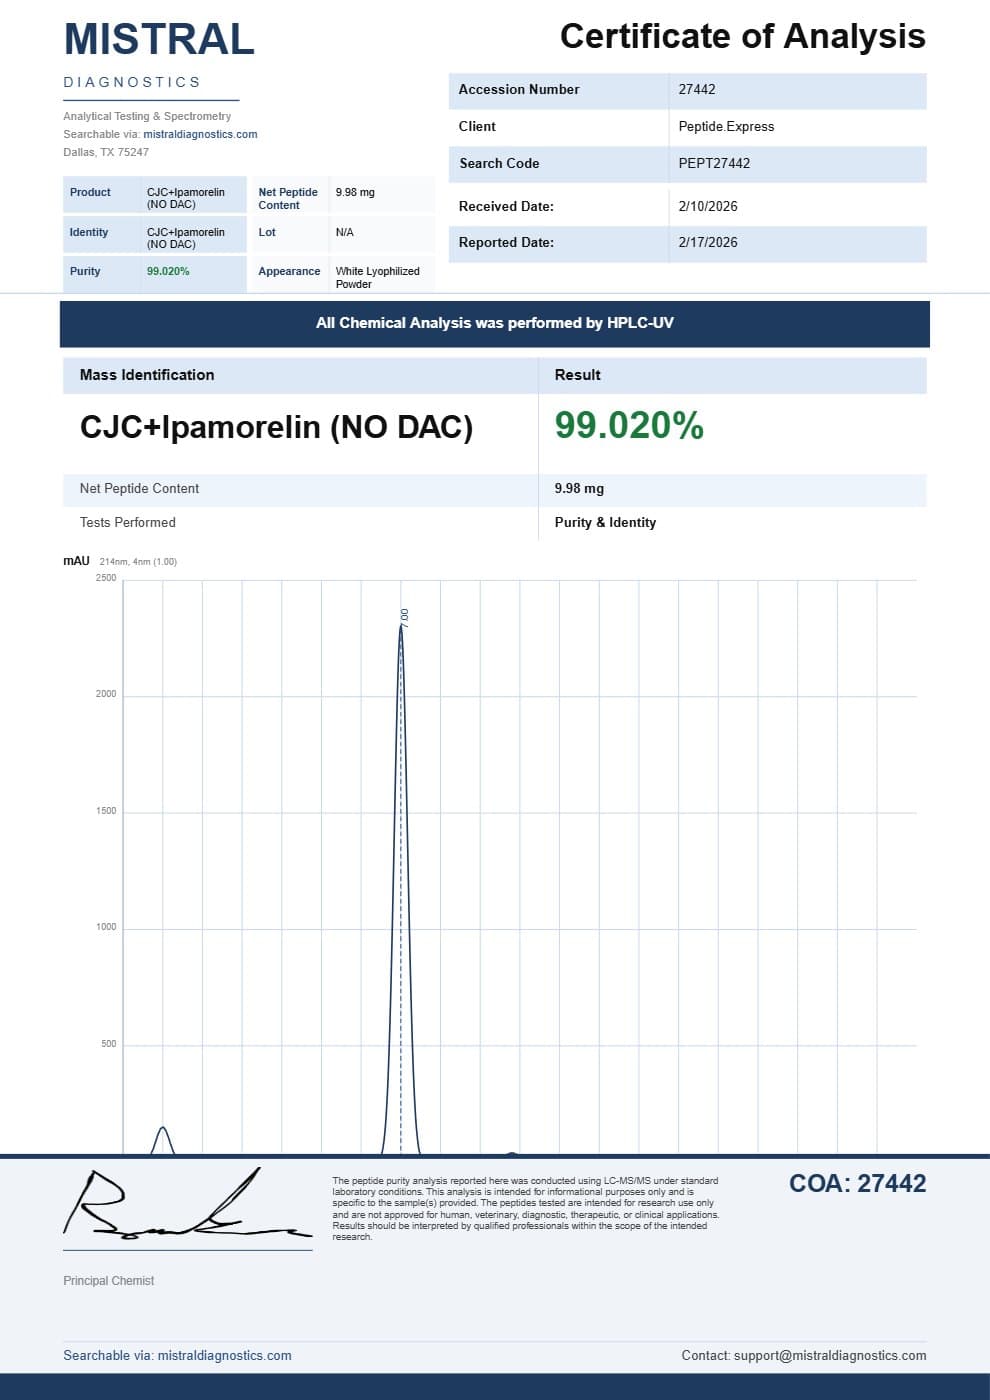Select the bold 9.98 mg result value

click(x=579, y=488)
